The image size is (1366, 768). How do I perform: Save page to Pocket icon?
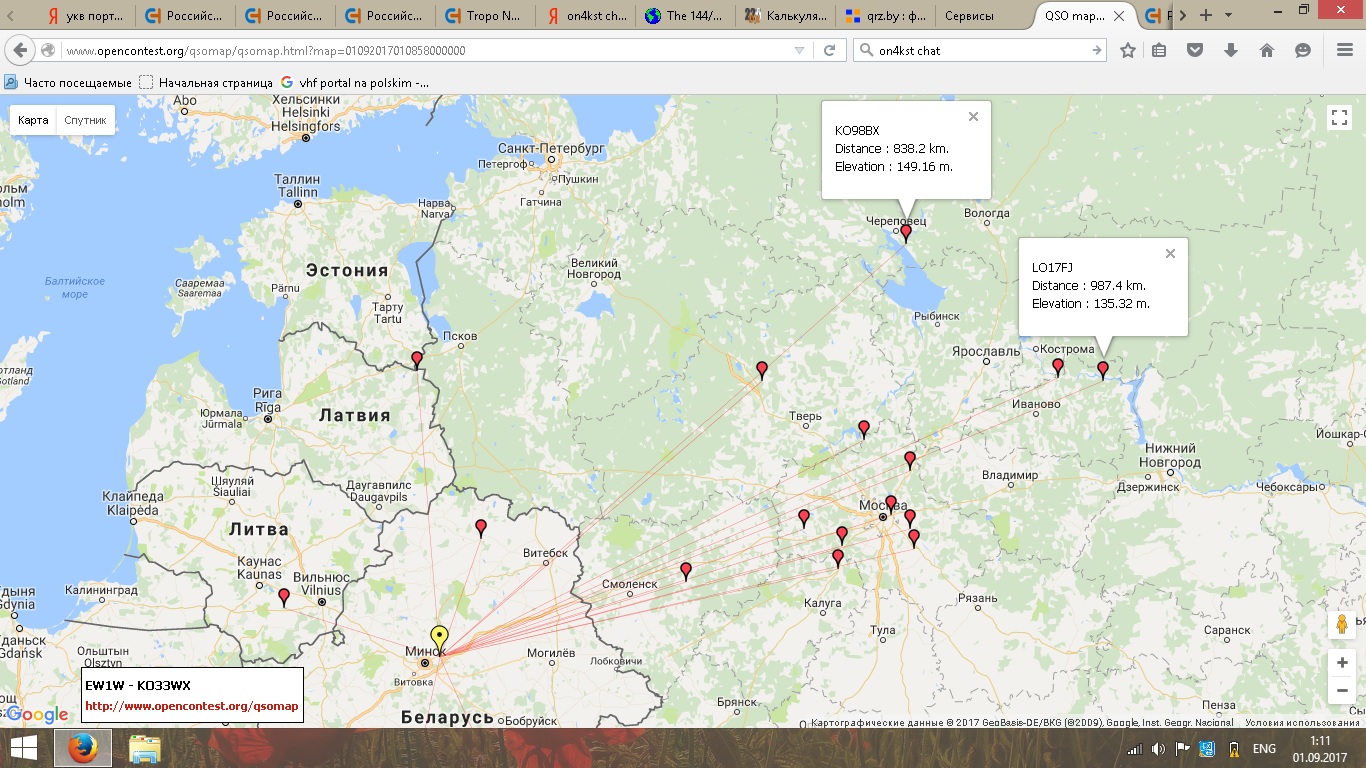(1195, 50)
